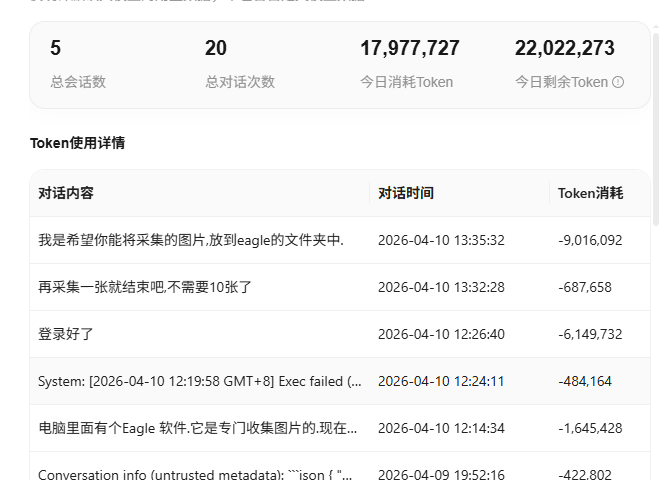Screen dimensions: 664x480
Task: Click the token value -6,149,732
Action: tap(590, 334)
